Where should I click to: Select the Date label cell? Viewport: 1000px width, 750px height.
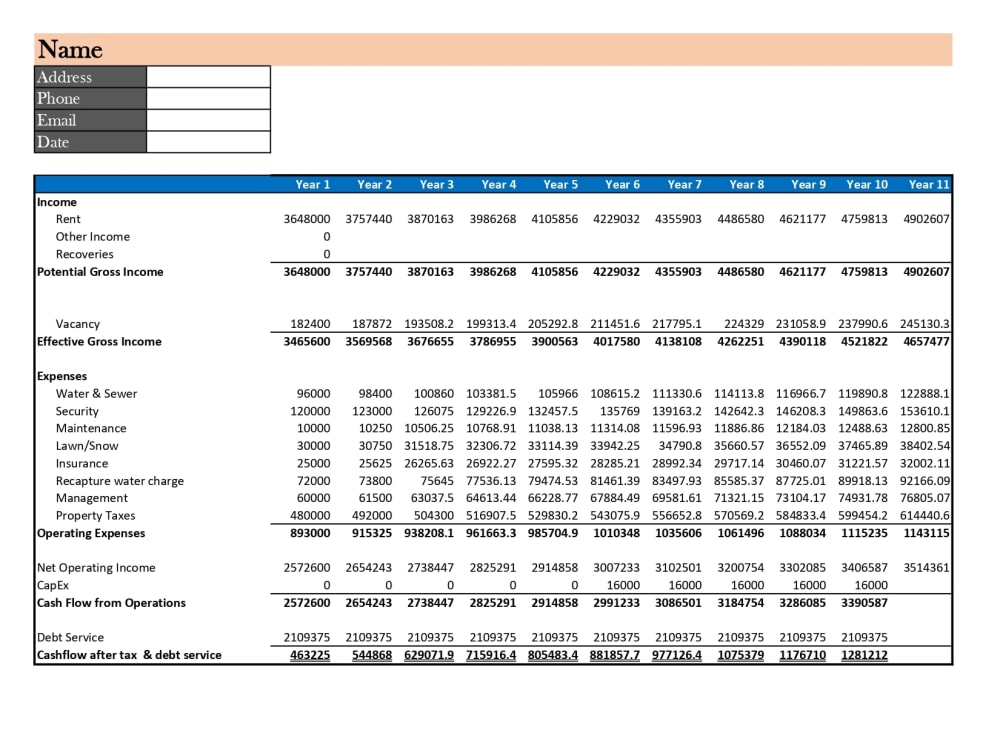(91, 142)
